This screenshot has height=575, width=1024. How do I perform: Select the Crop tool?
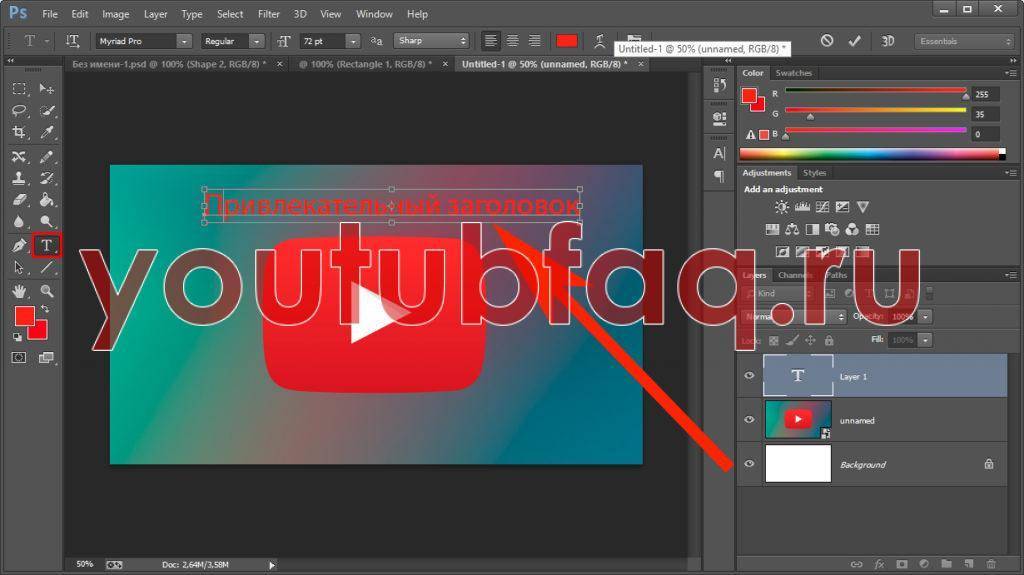19,132
